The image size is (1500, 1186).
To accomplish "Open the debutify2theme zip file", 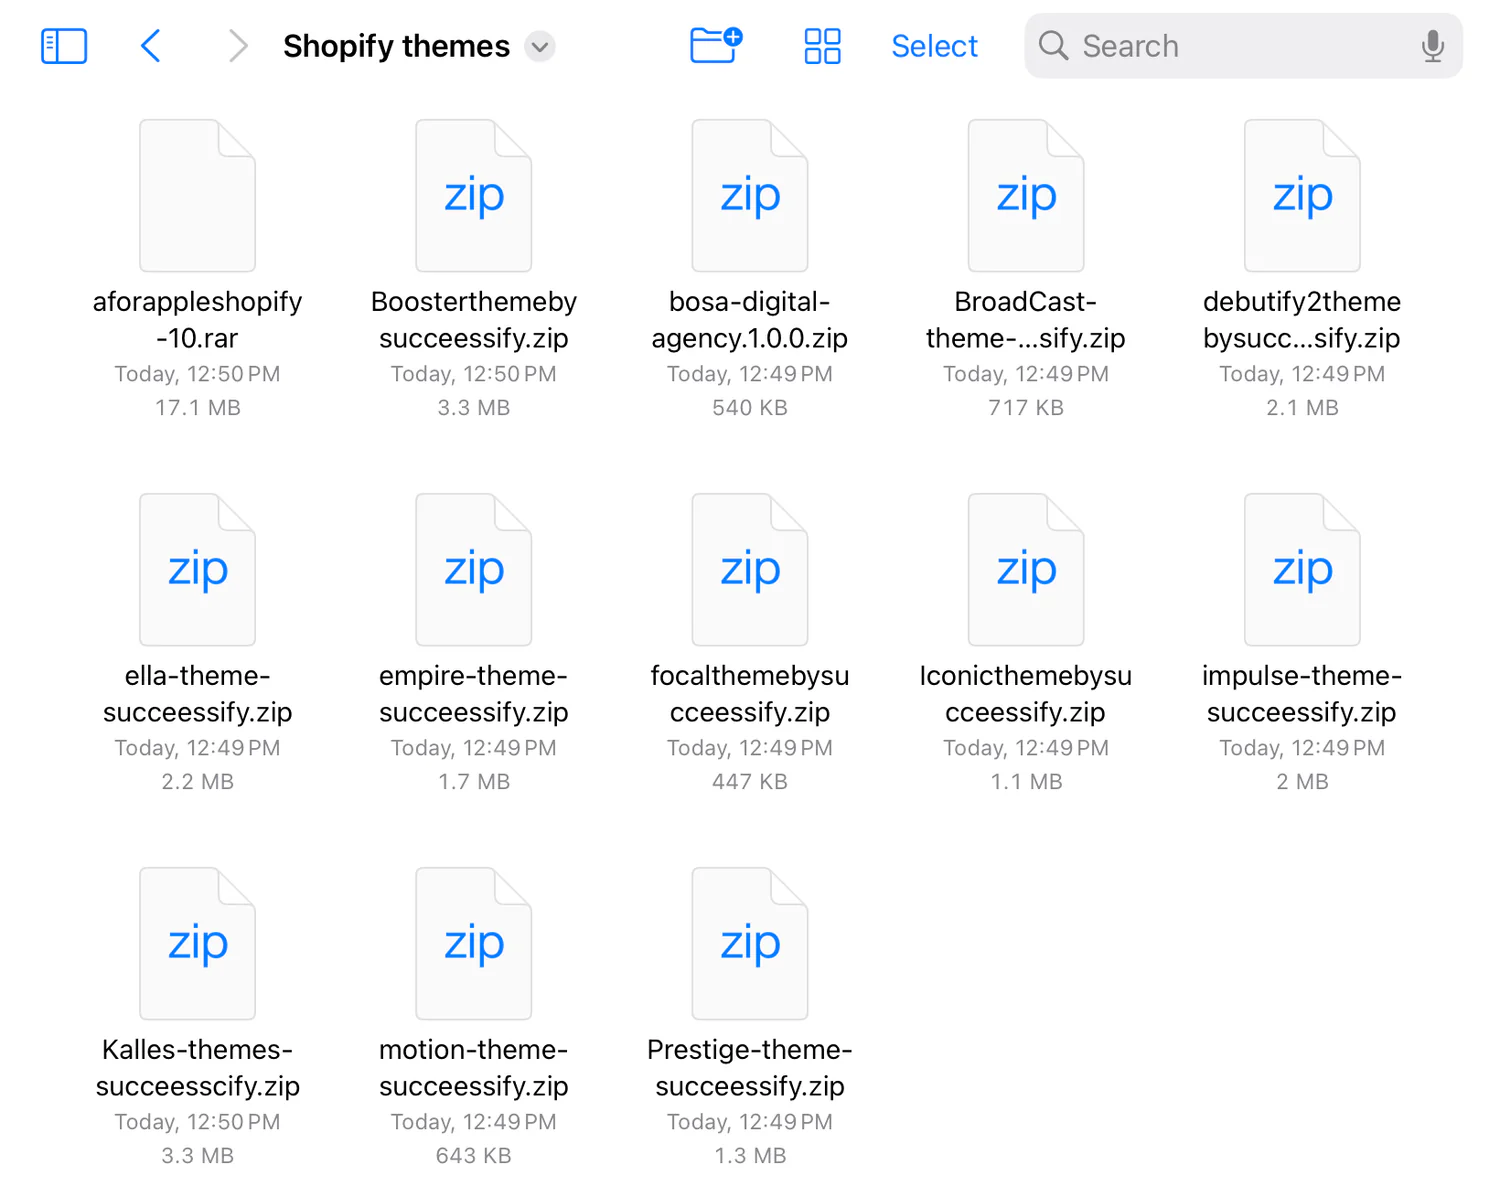I will coord(1302,196).
